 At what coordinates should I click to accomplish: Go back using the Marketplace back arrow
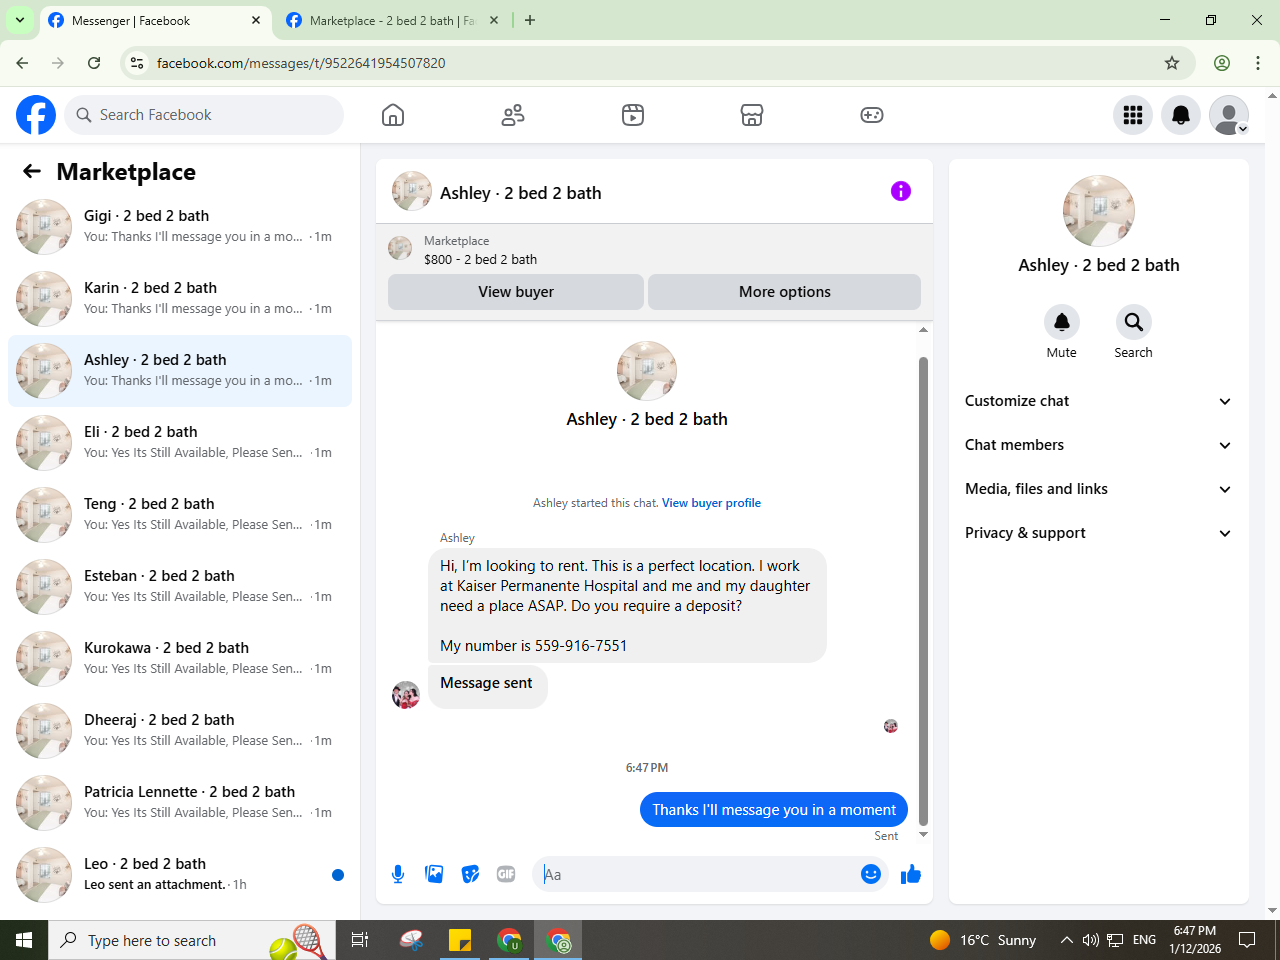[32, 171]
